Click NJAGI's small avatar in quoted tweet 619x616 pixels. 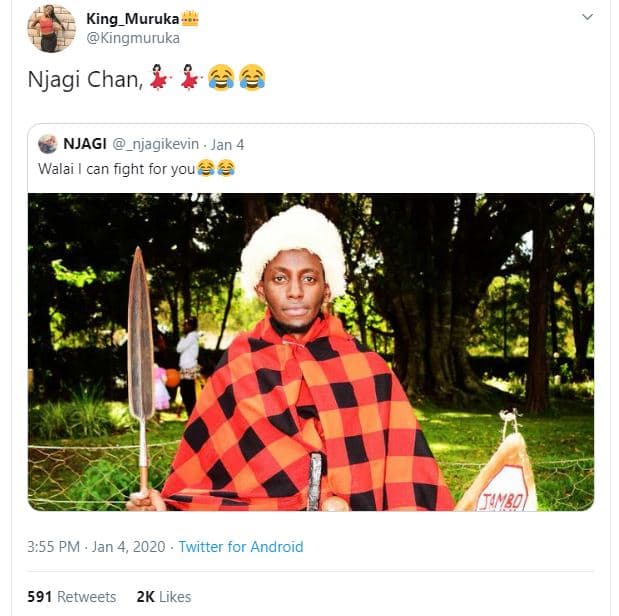click(47, 144)
